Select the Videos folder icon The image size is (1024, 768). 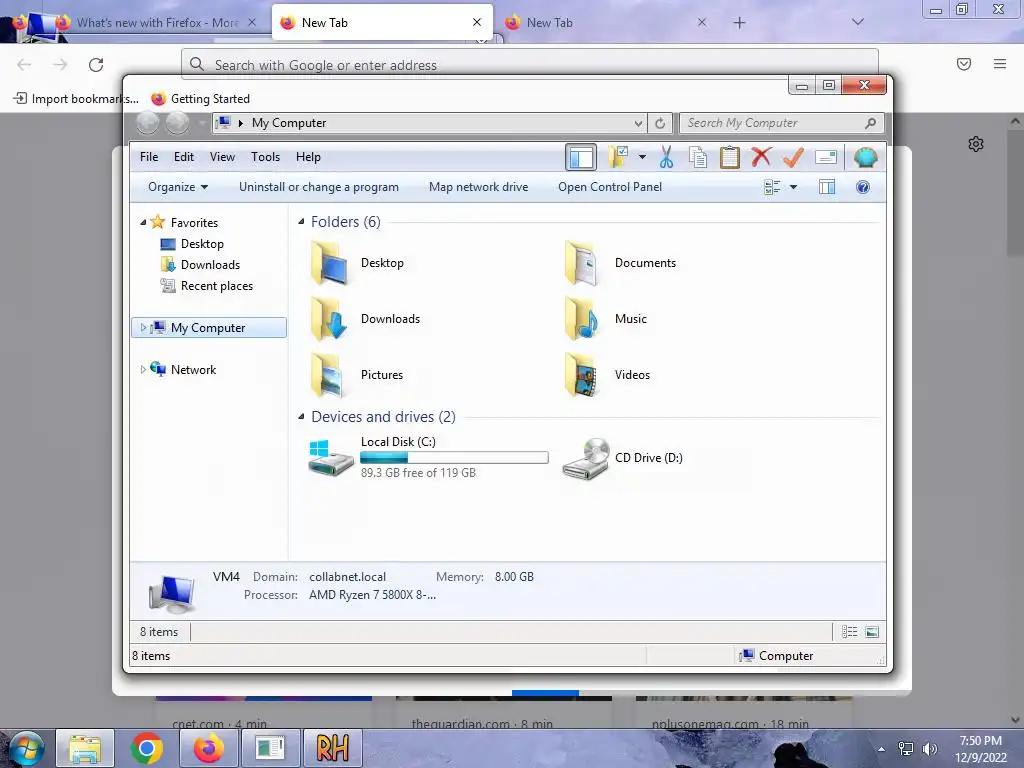click(582, 375)
